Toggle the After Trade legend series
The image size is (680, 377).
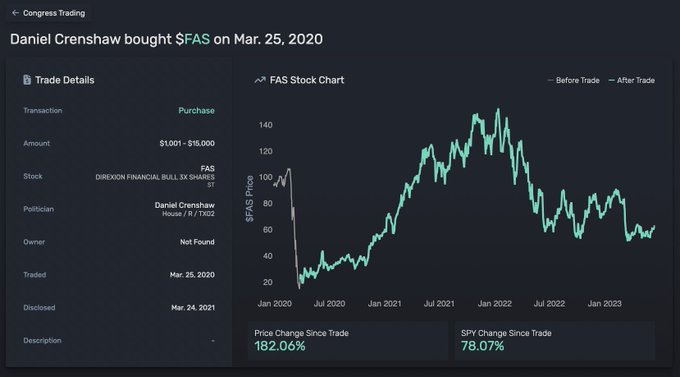point(631,80)
